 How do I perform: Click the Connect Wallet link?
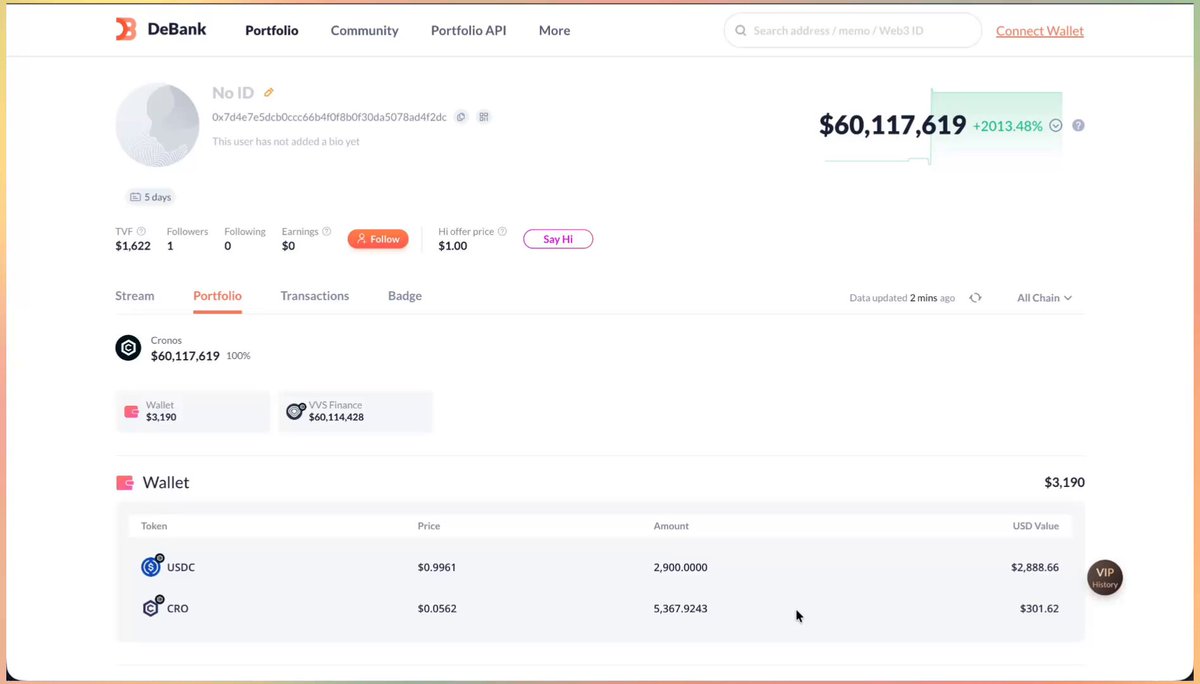pyautogui.click(x=1040, y=31)
